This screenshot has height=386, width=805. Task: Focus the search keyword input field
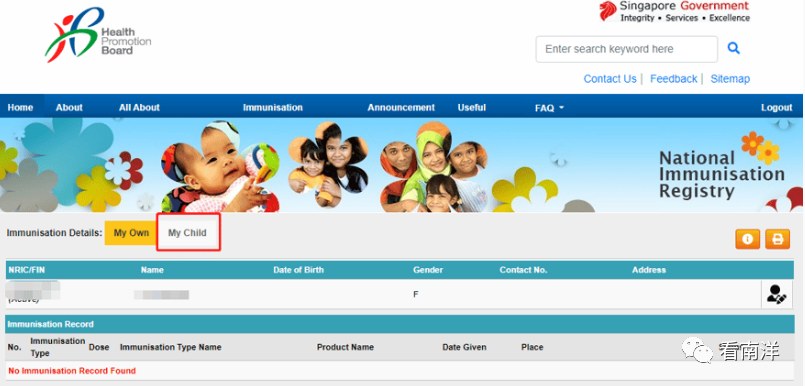pos(627,49)
